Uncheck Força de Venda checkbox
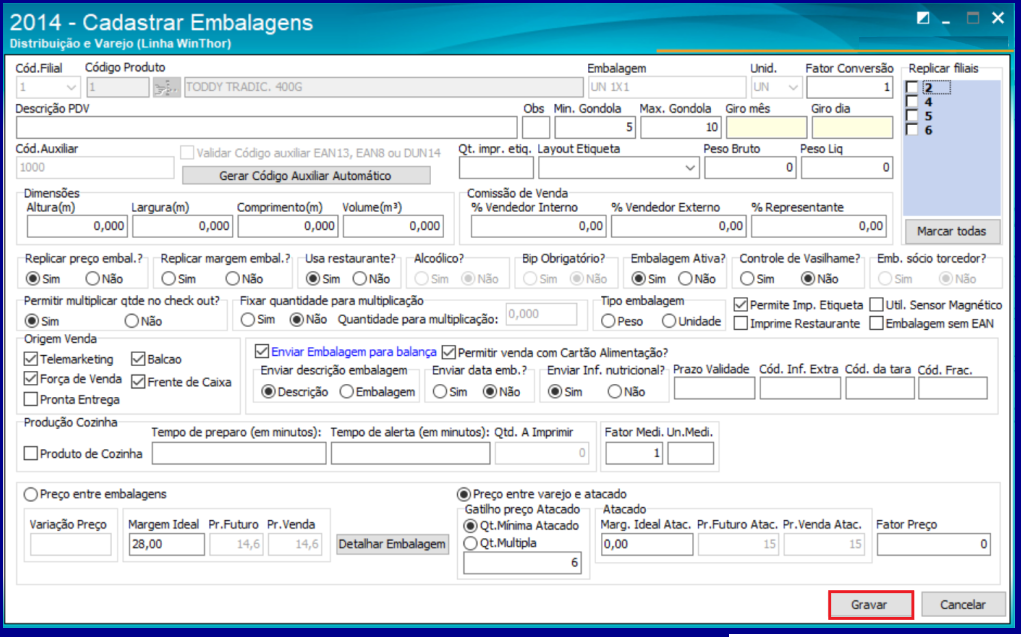The width and height of the screenshot is (1021, 637). click(x=31, y=378)
